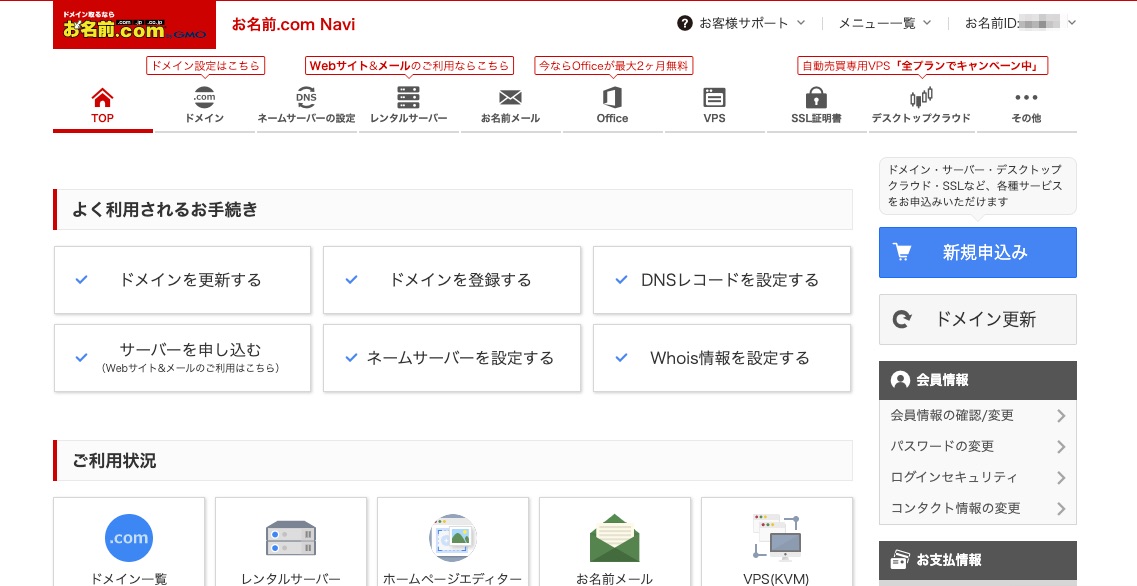Screen dimensions: 1137x586
Task: Open the デスクトップクラウド chart icon
Action: [921, 97]
